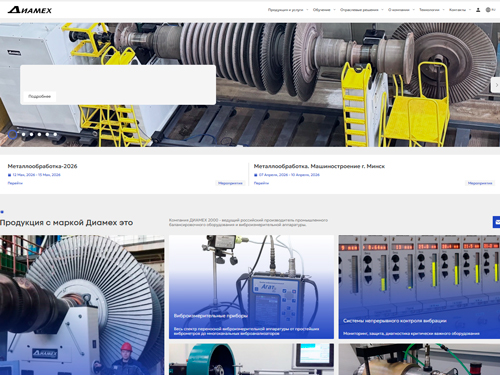Expand the arrow beside Отраслевые решения
500x375 pixels.
tap(382, 10)
